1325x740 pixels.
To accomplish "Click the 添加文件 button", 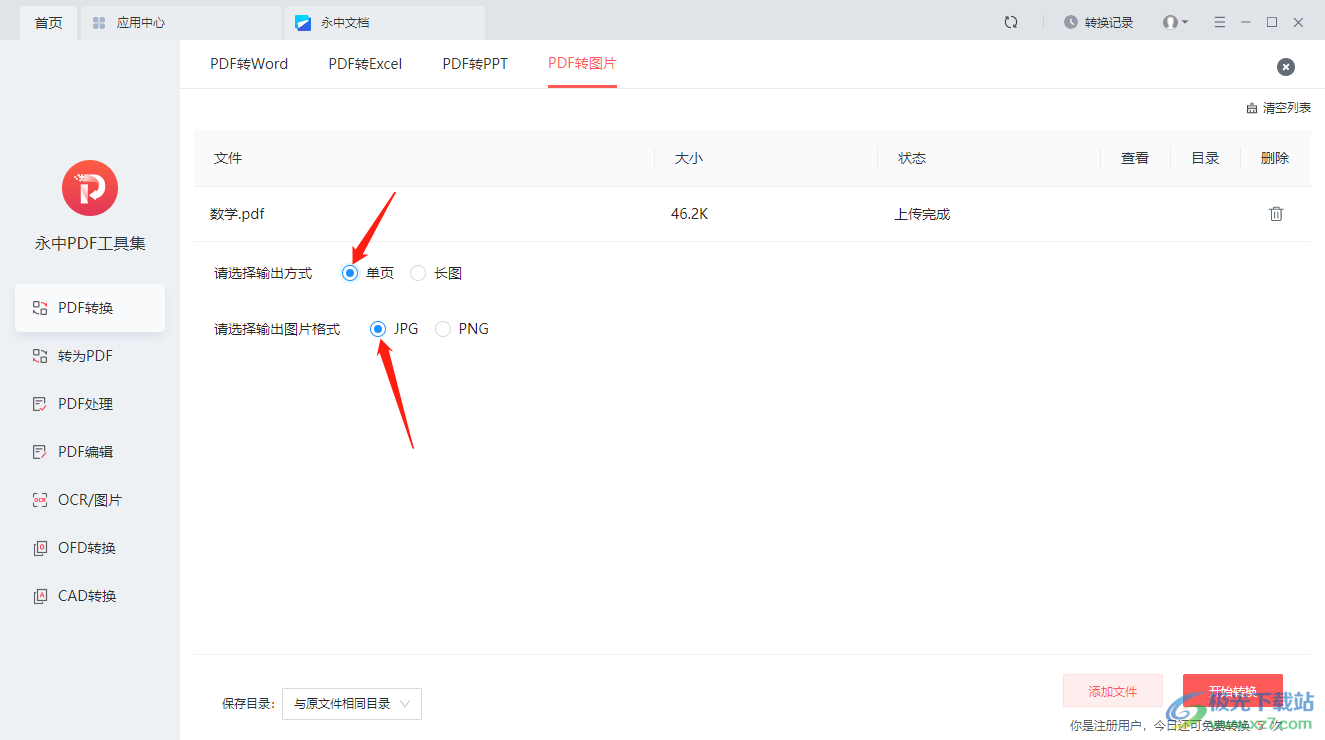I will click(1113, 691).
